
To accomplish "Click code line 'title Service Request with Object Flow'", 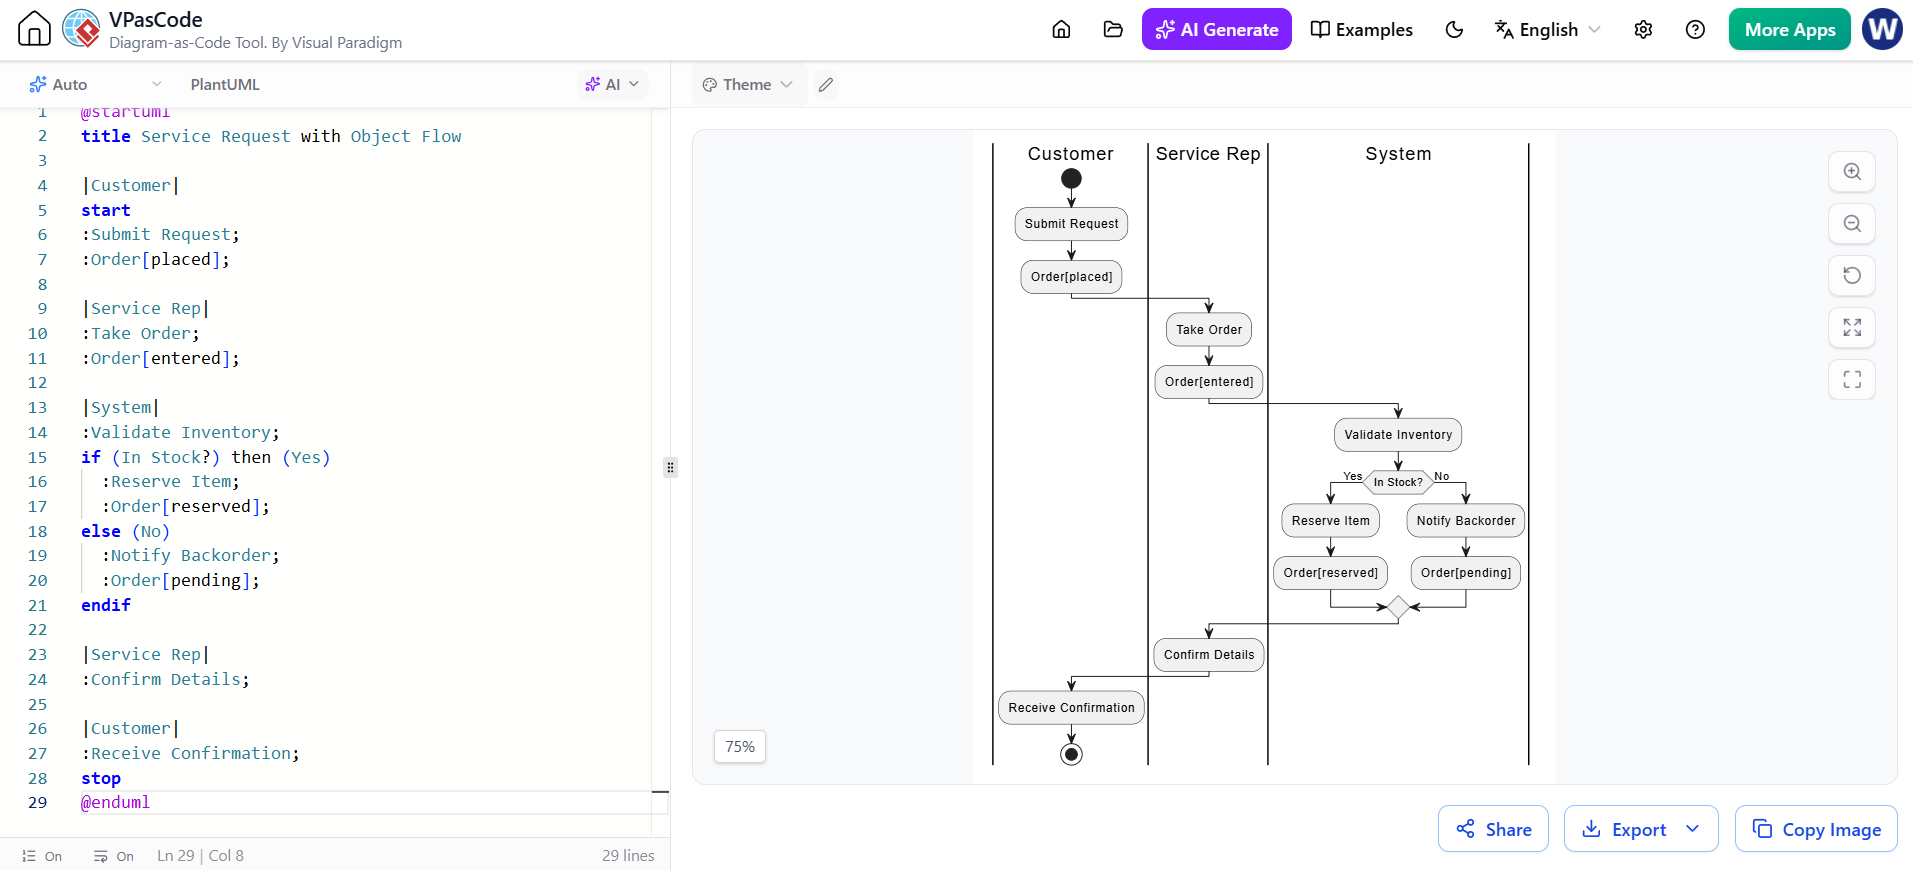I will (x=271, y=136).
